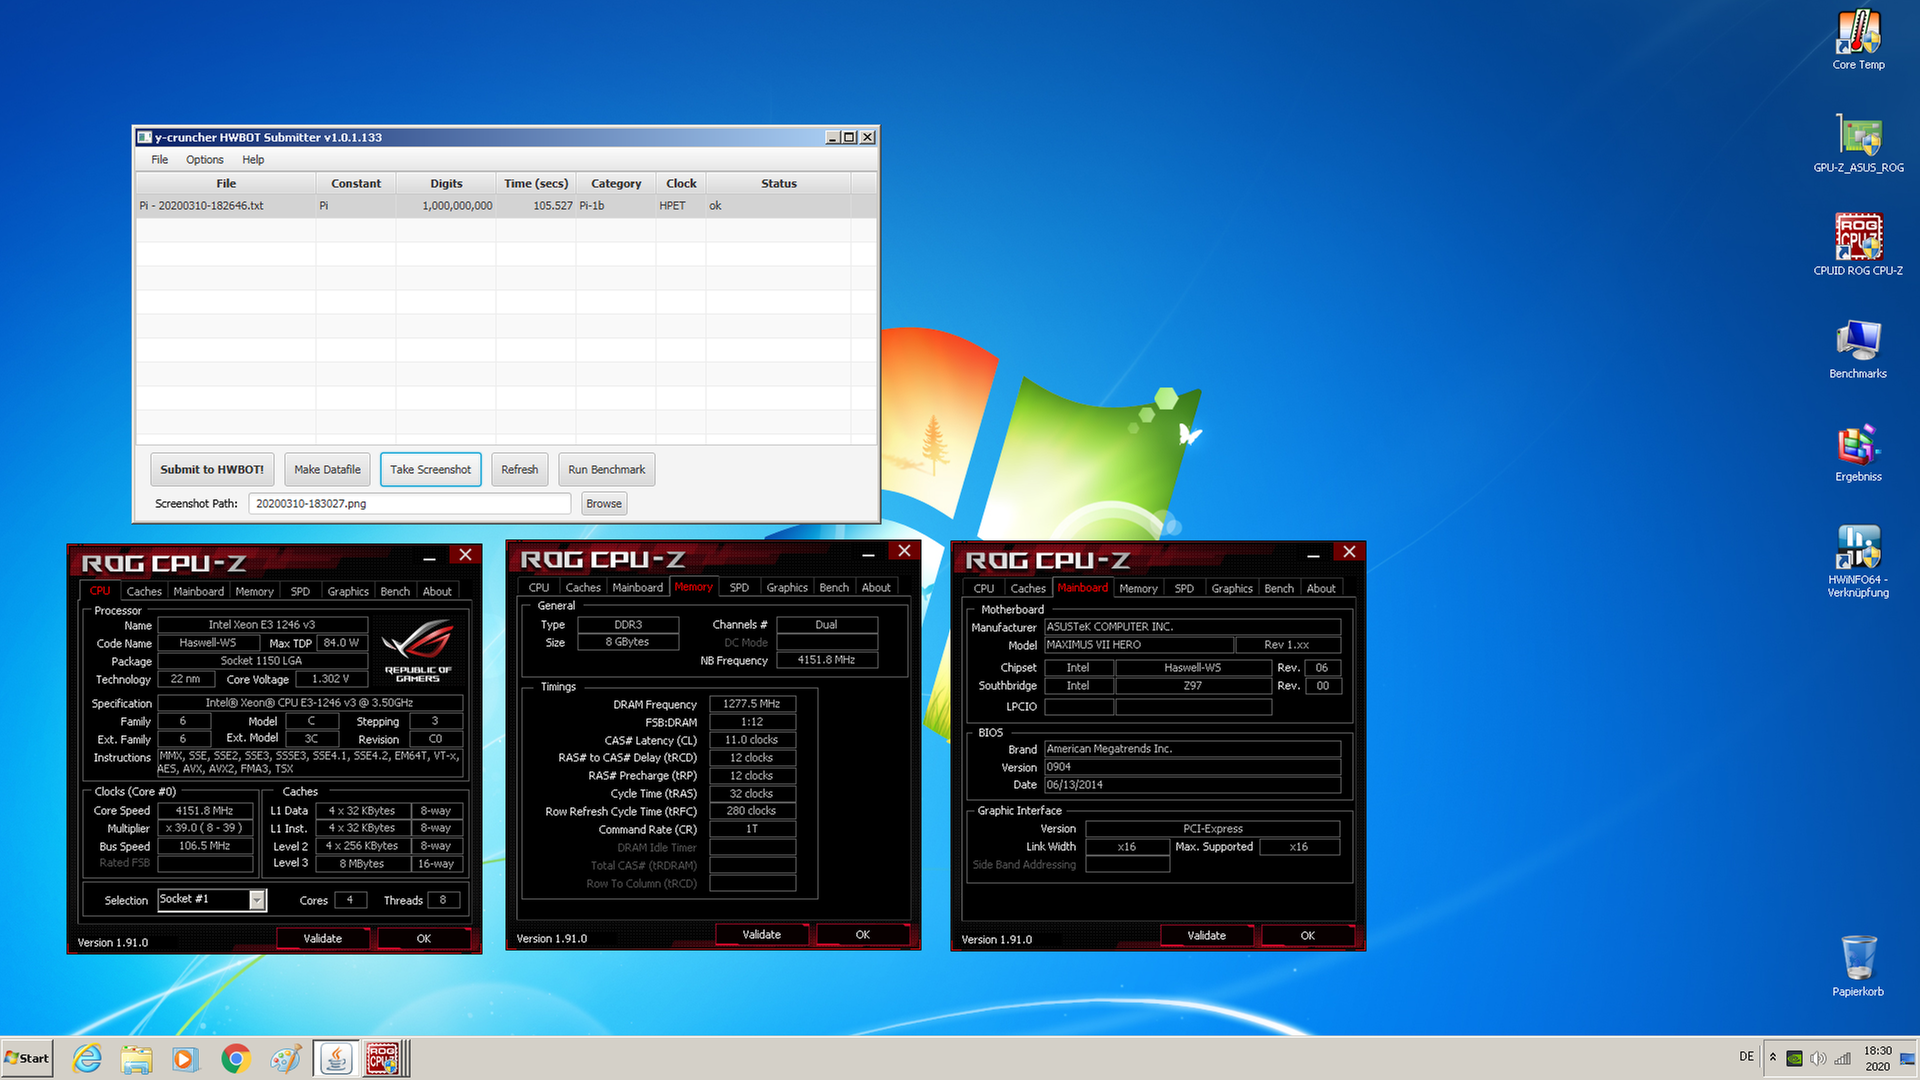1920x1080 pixels.
Task: Switch to Java y-cruncher taskbar app
Action: 336,1058
